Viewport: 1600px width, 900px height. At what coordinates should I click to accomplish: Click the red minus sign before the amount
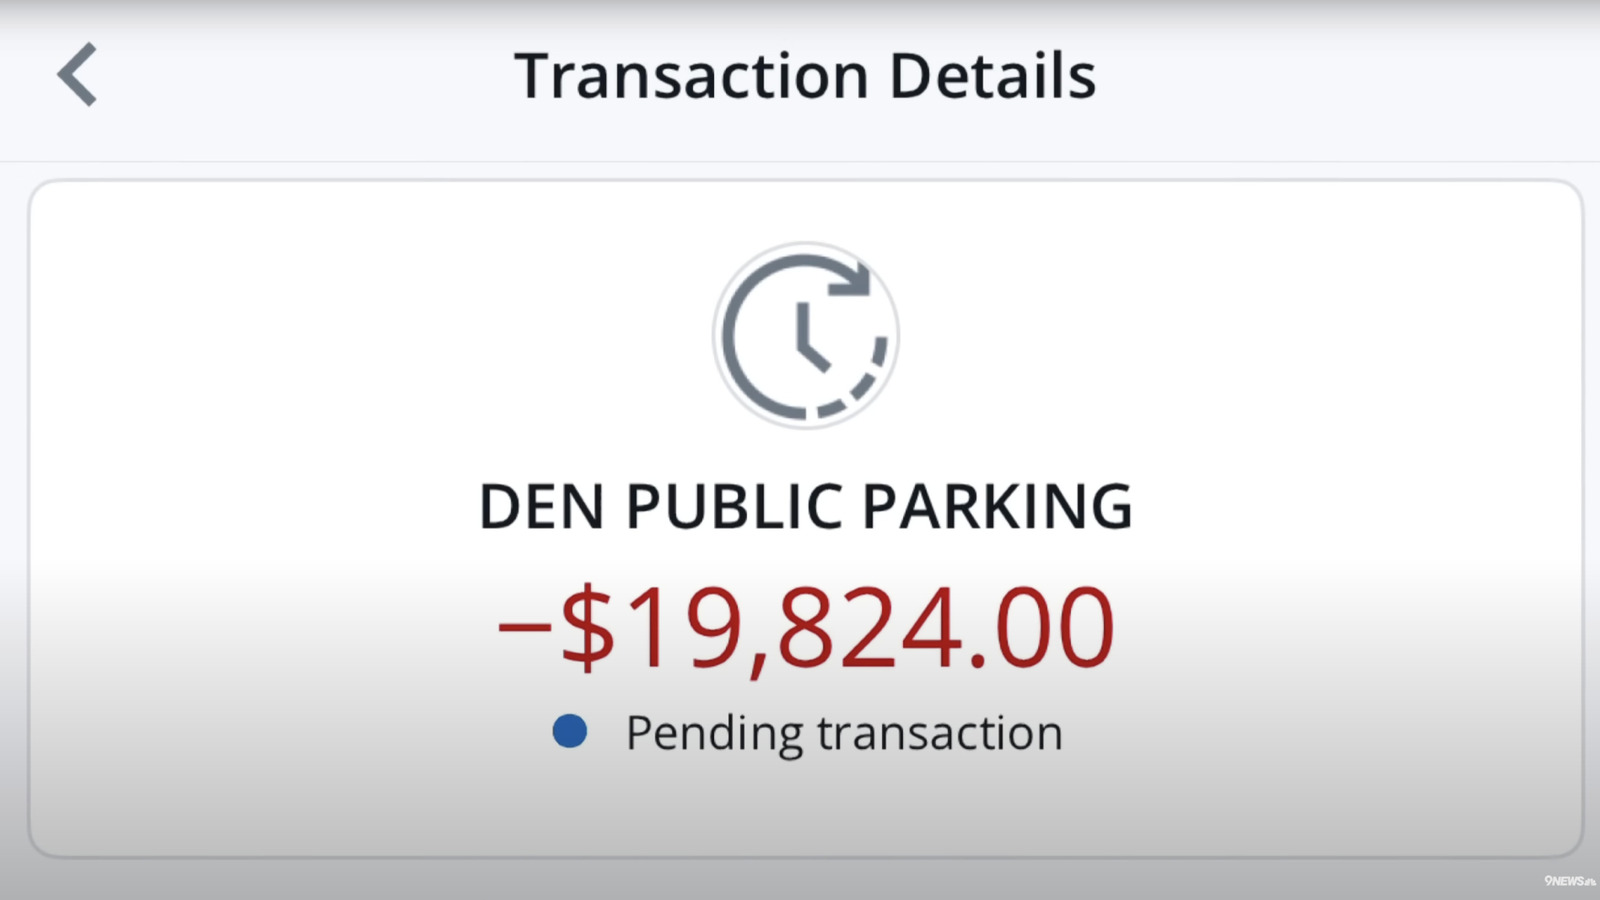[x=524, y=626]
